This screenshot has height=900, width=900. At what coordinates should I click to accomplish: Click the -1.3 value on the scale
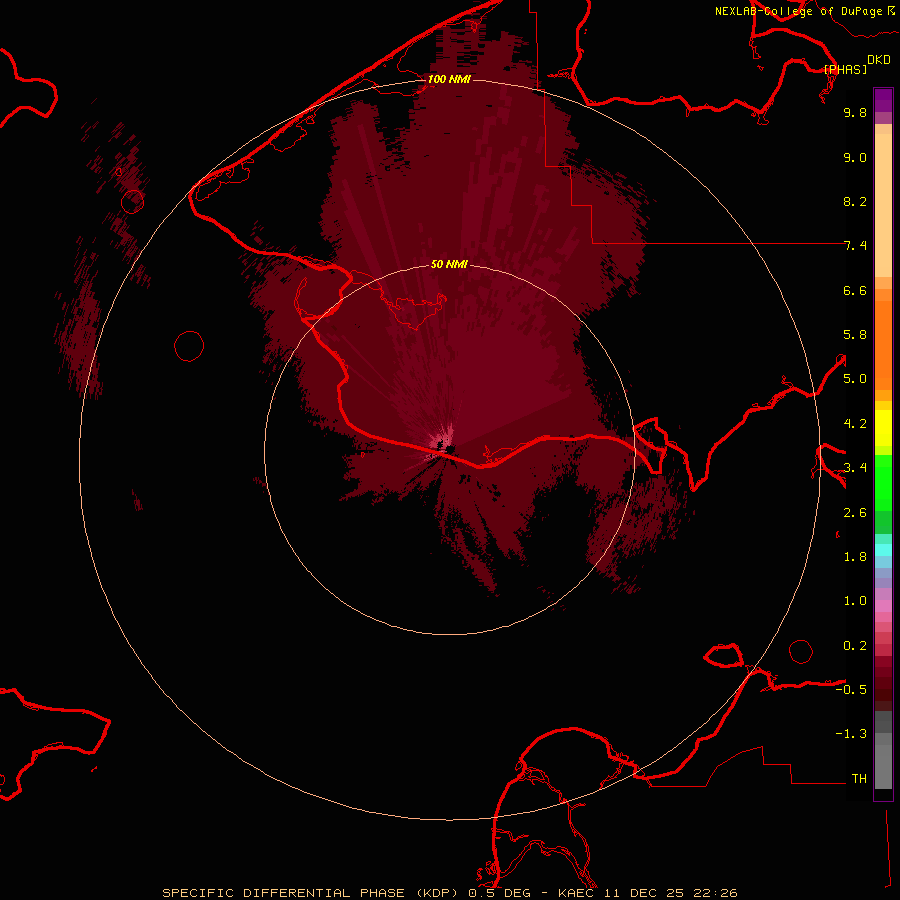pos(851,734)
